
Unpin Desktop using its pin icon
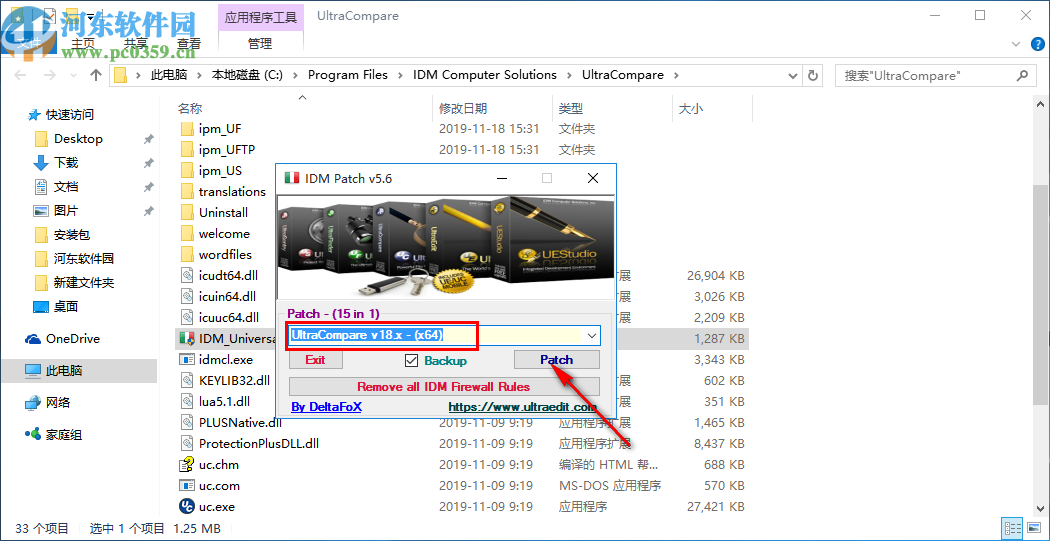coord(148,139)
